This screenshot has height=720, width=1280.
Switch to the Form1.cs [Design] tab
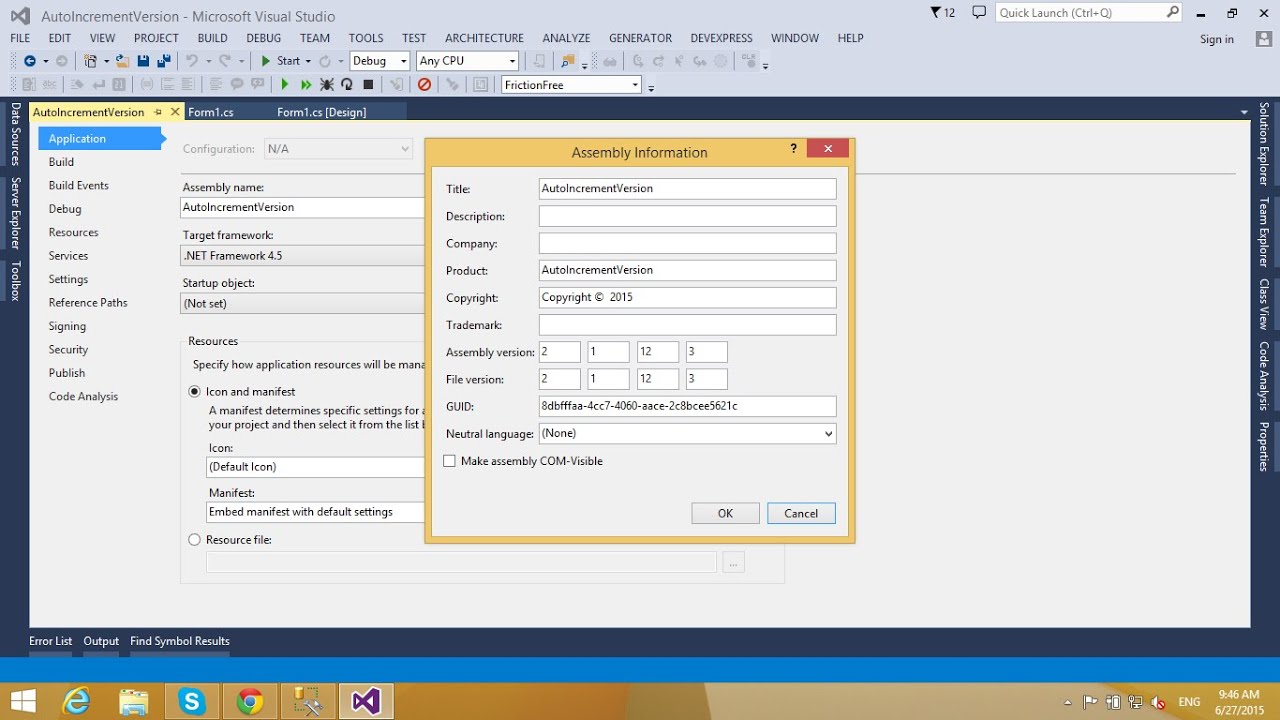(321, 112)
